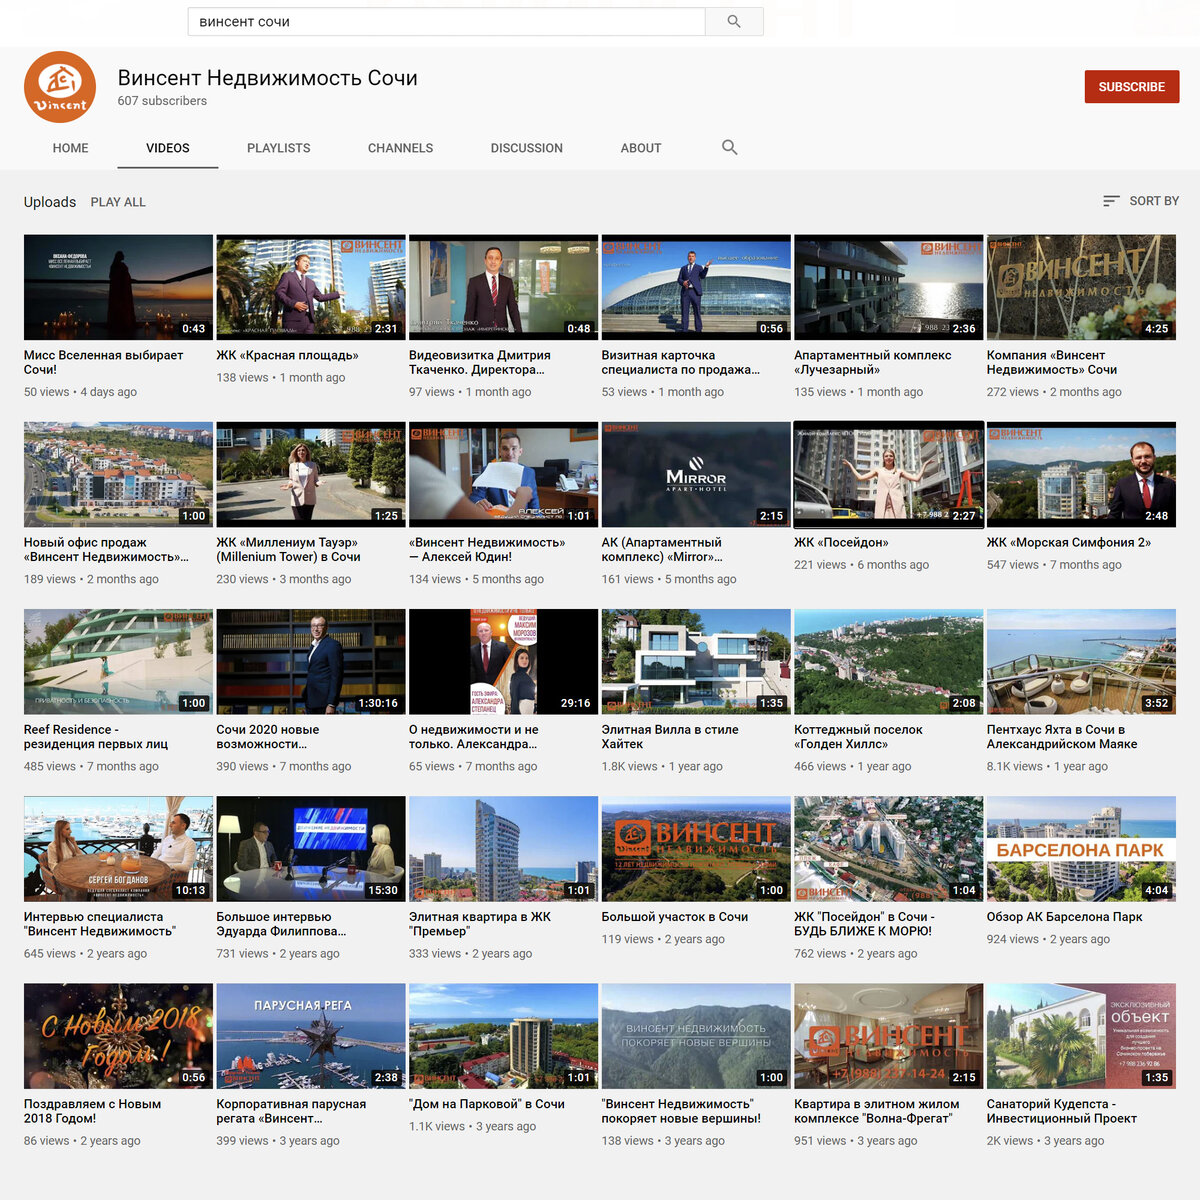Open the ЖК "Премьер" apartment thumbnail
This screenshot has height=1200, width=1200.
503,849
